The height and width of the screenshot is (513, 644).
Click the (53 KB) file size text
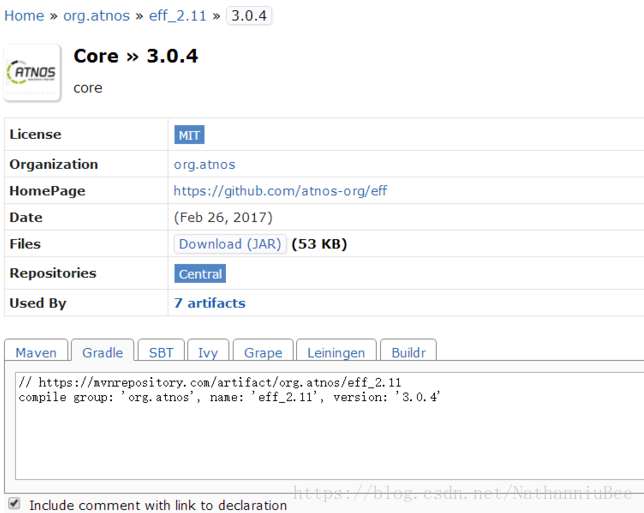(319, 244)
